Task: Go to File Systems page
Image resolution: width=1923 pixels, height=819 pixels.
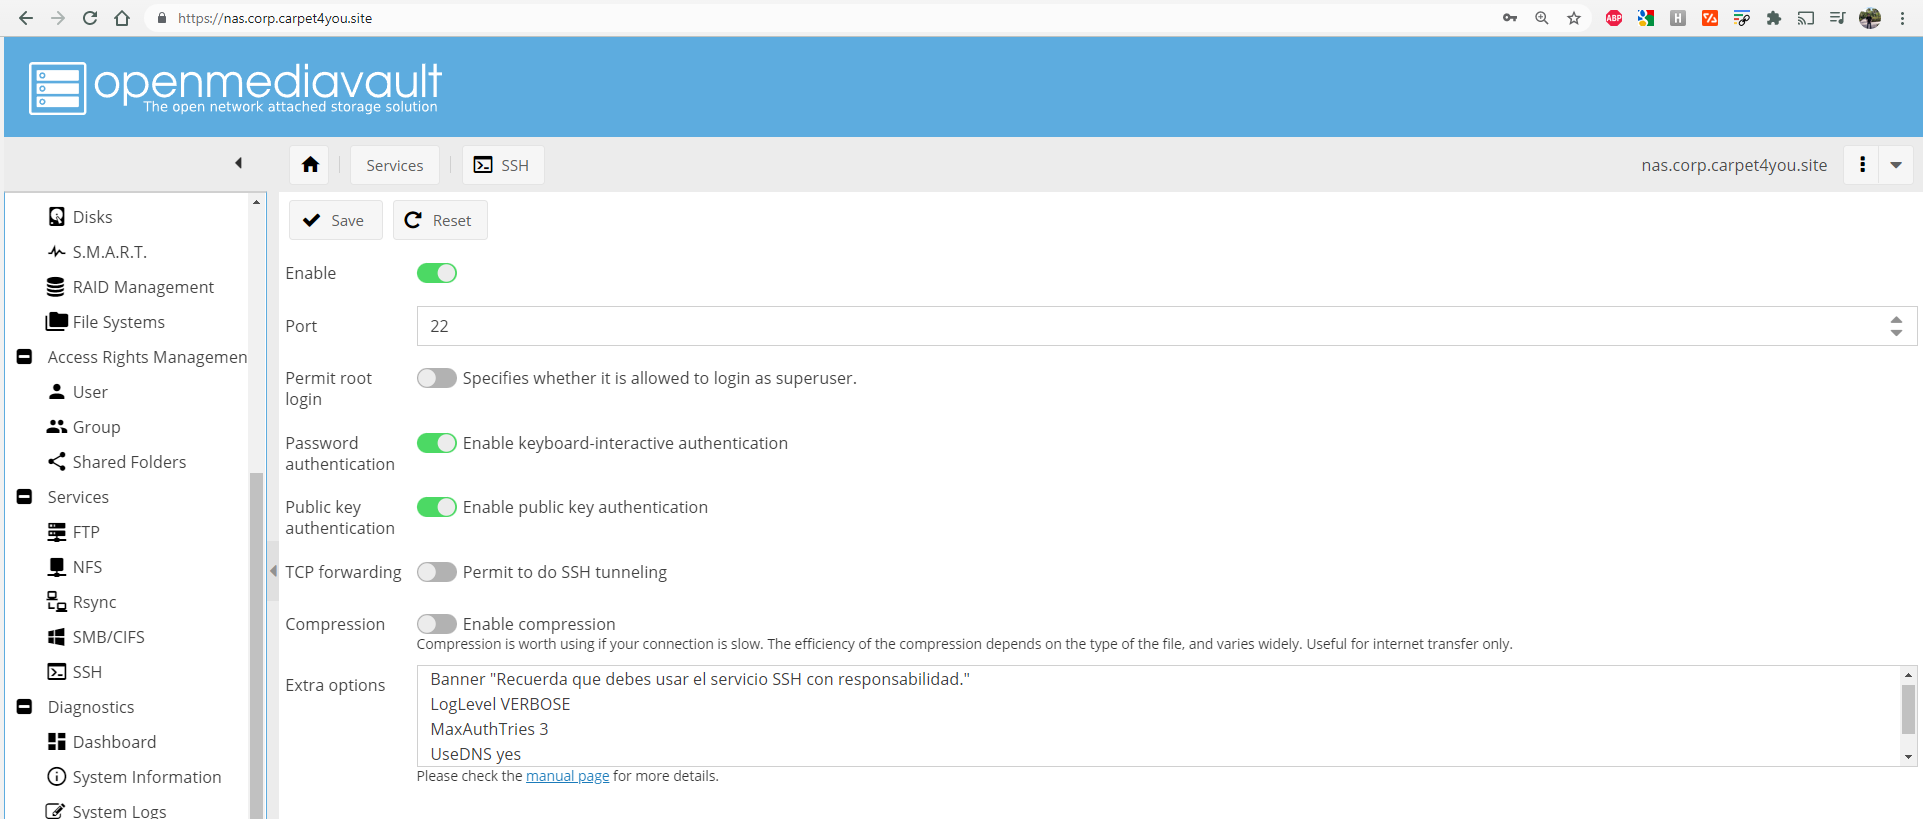Action: click(118, 322)
